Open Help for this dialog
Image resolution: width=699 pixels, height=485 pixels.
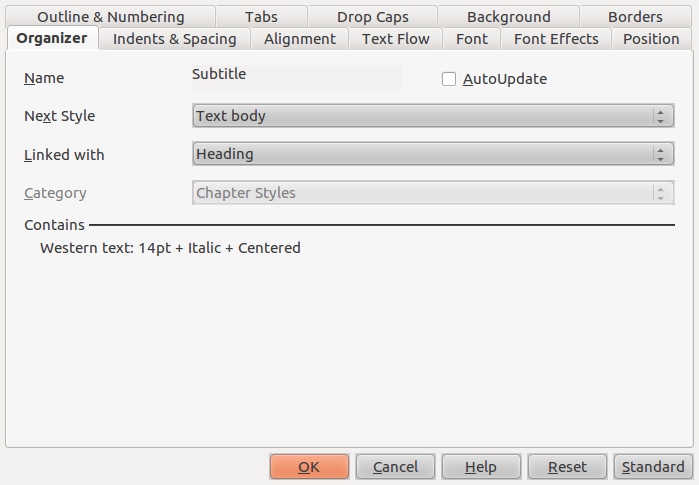point(481,467)
